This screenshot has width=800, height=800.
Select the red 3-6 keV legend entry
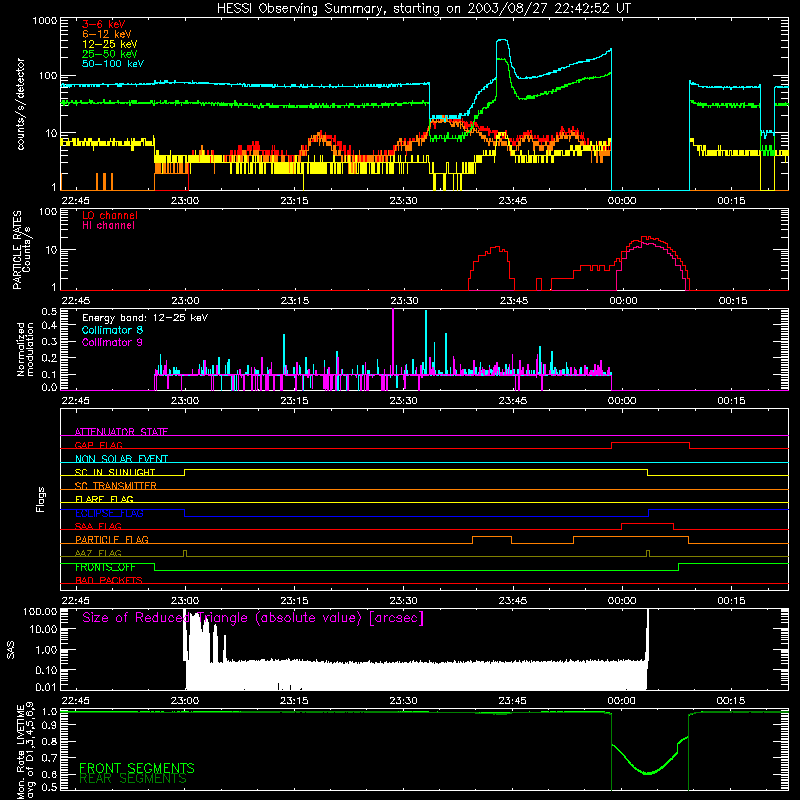pyautogui.click(x=103, y=24)
